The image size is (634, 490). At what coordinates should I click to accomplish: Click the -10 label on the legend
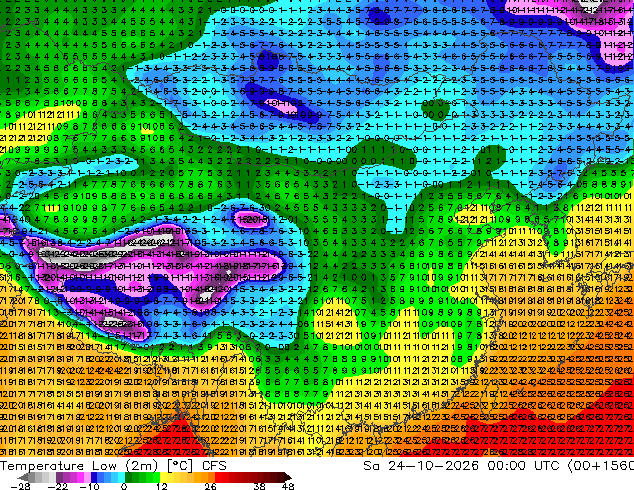pos(89,486)
